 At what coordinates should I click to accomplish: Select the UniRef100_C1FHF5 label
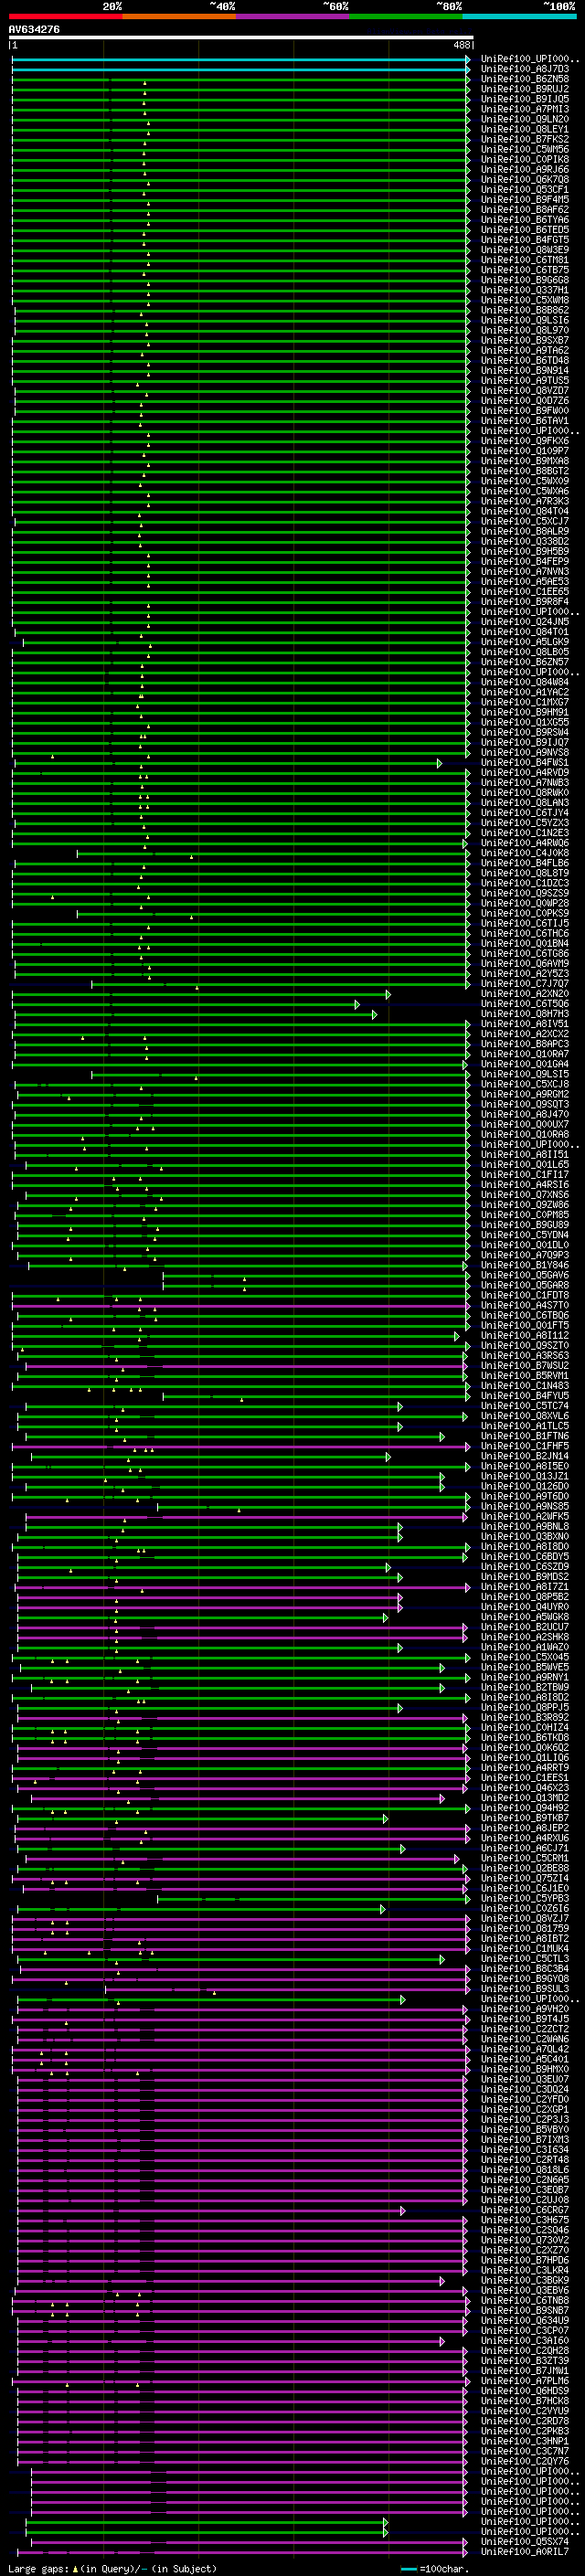coord(525,1446)
